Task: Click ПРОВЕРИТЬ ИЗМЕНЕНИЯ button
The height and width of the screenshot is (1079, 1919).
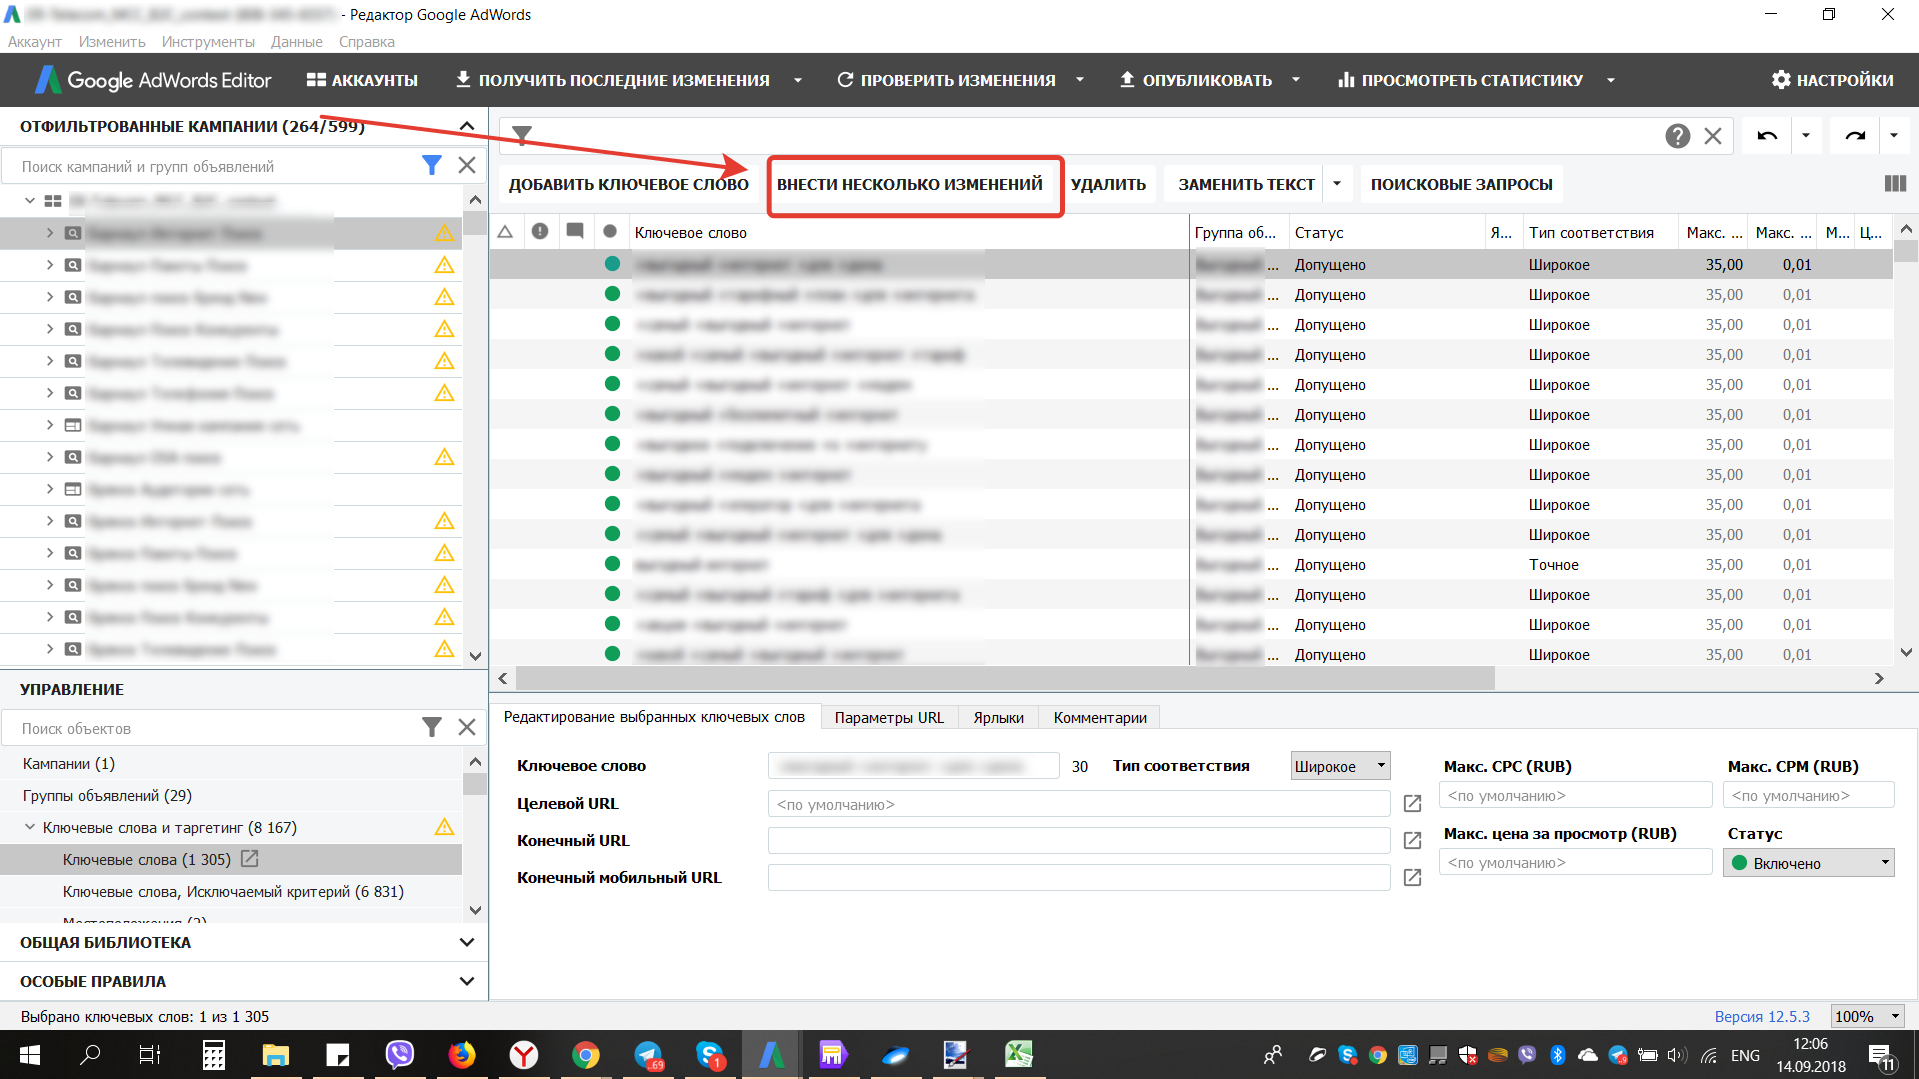Action: click(946, 80)
